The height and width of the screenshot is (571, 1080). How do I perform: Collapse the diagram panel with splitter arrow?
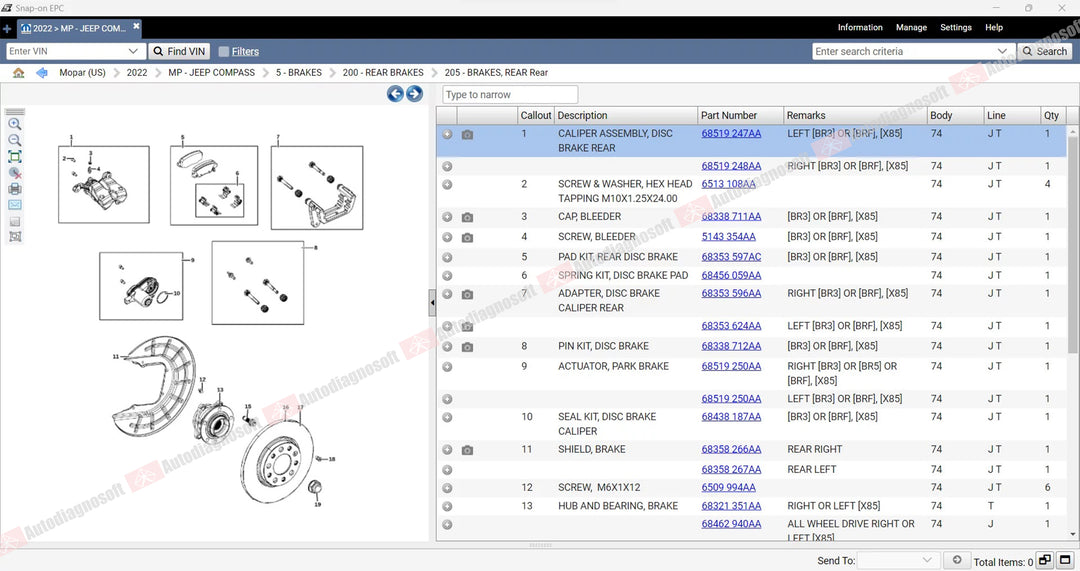(432, 302)
